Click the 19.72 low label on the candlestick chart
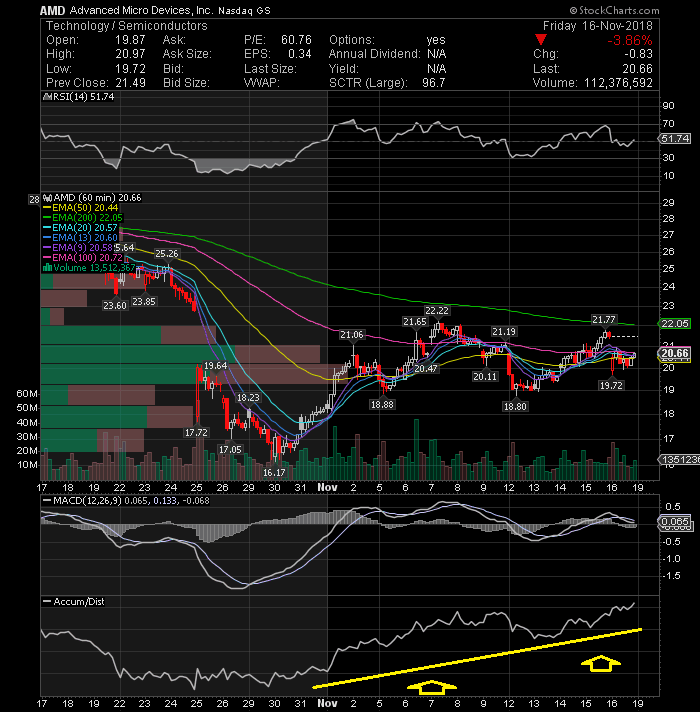 (x=611, y=386)
